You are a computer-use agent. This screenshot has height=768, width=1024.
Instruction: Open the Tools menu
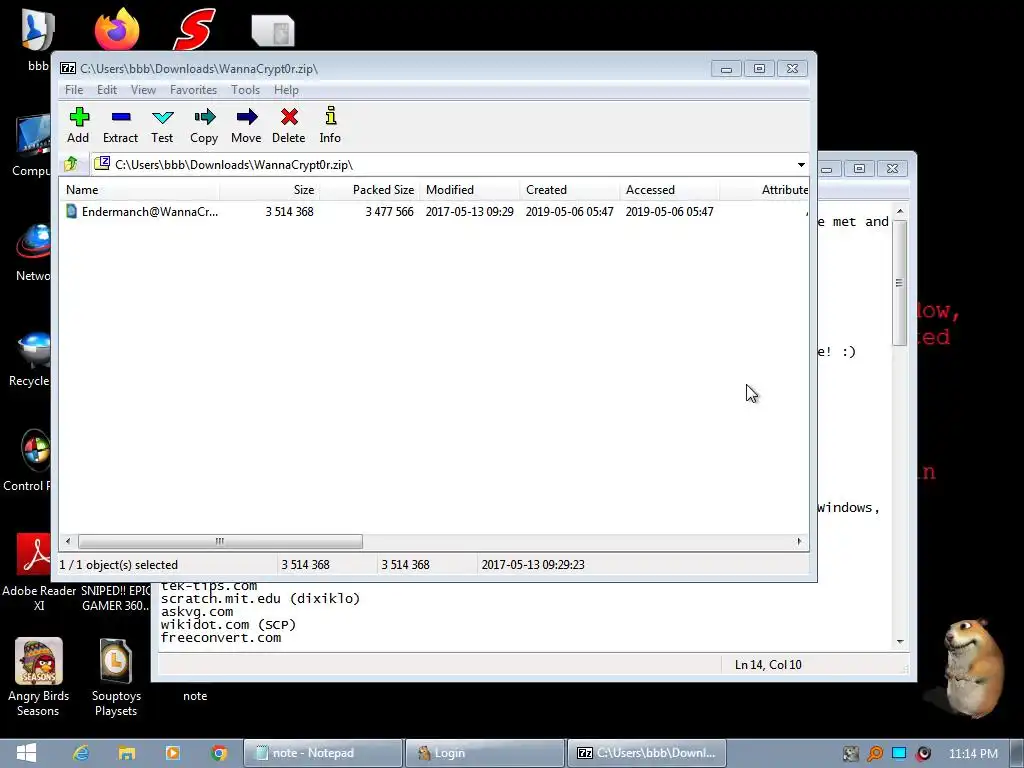pos(246,90)
